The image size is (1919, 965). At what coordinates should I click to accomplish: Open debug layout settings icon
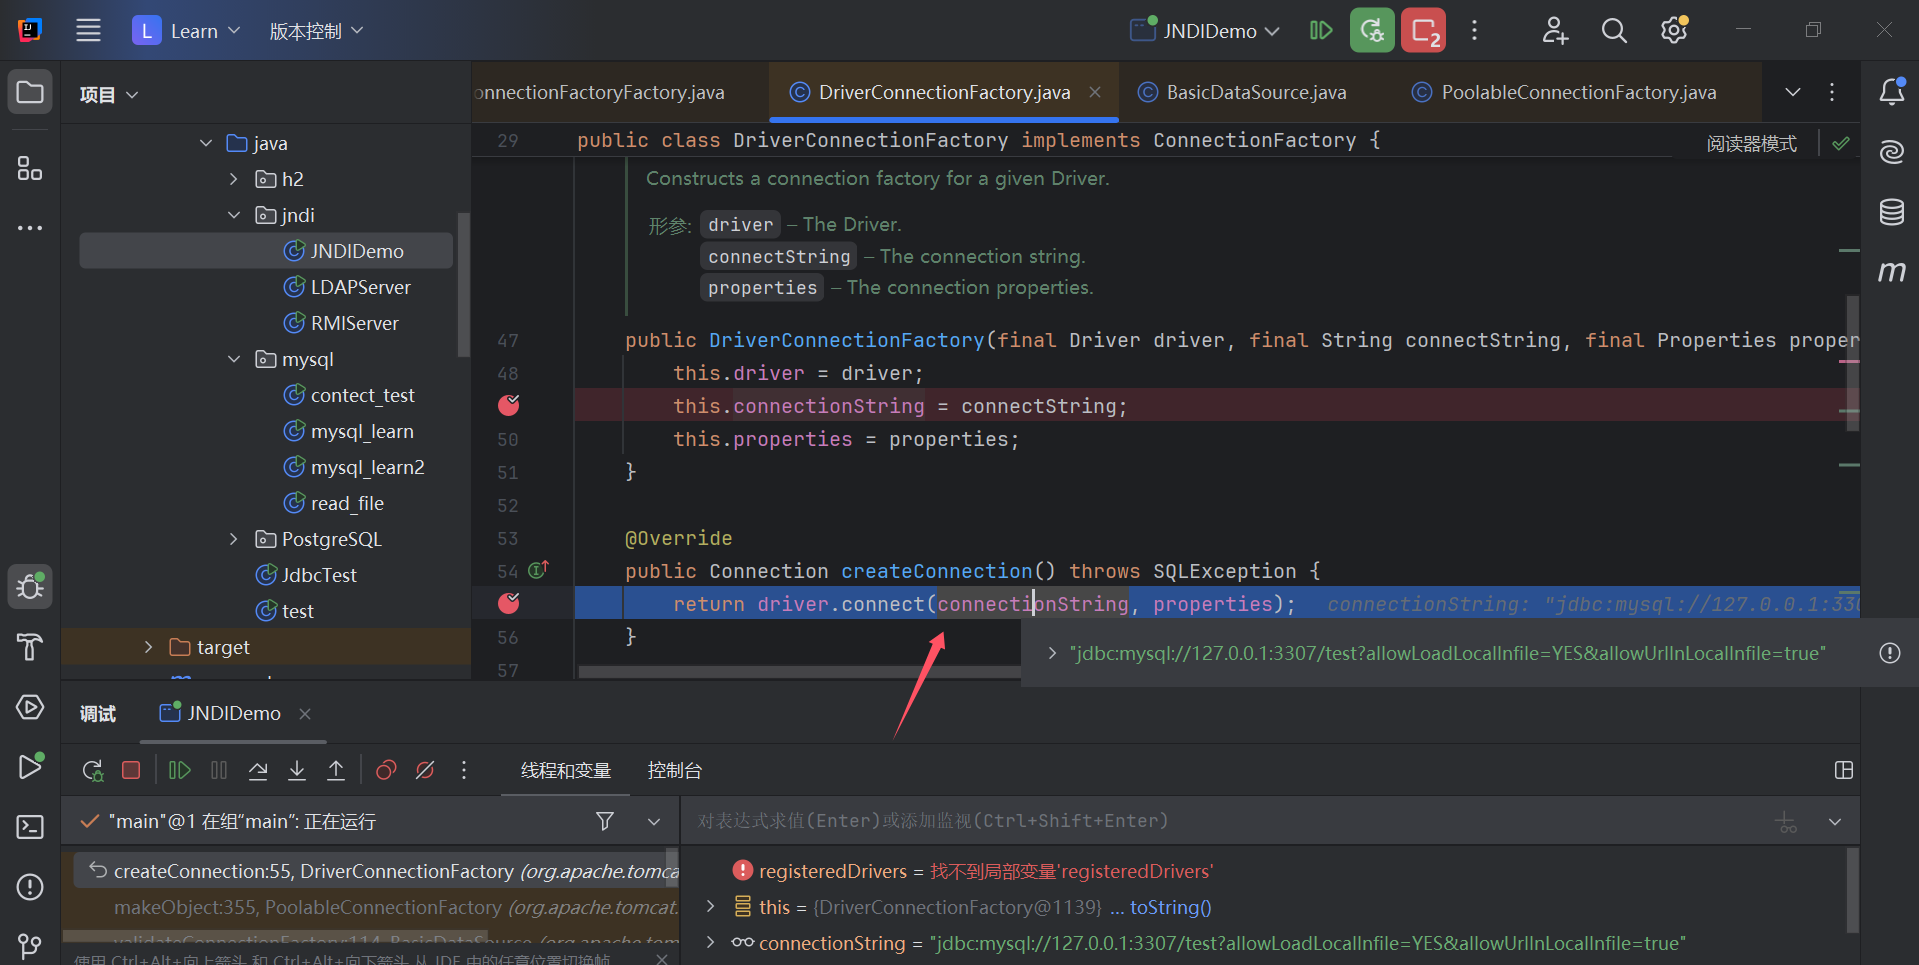coord(1844,770)
